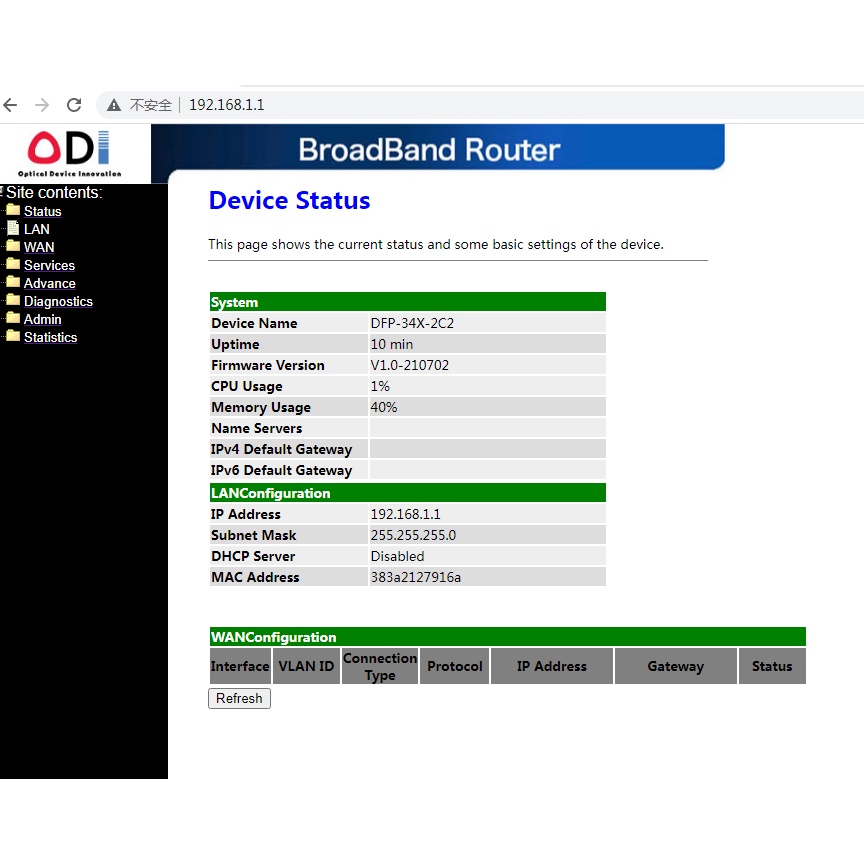
Task: Click the folder icon beside Advance
Action: pos(13,282)
